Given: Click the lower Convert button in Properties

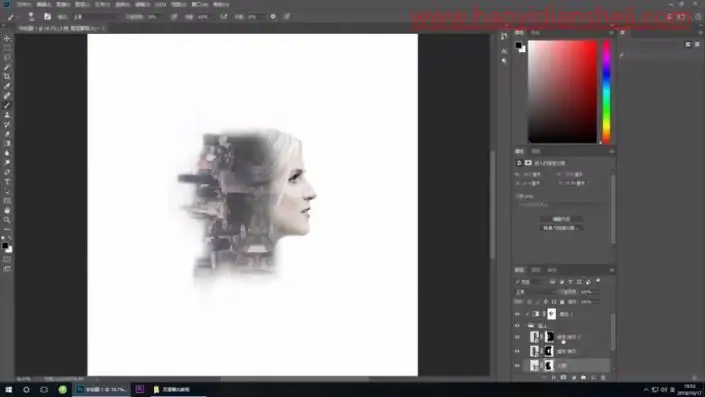Looking at the screenshot, I should click(561, 228).
